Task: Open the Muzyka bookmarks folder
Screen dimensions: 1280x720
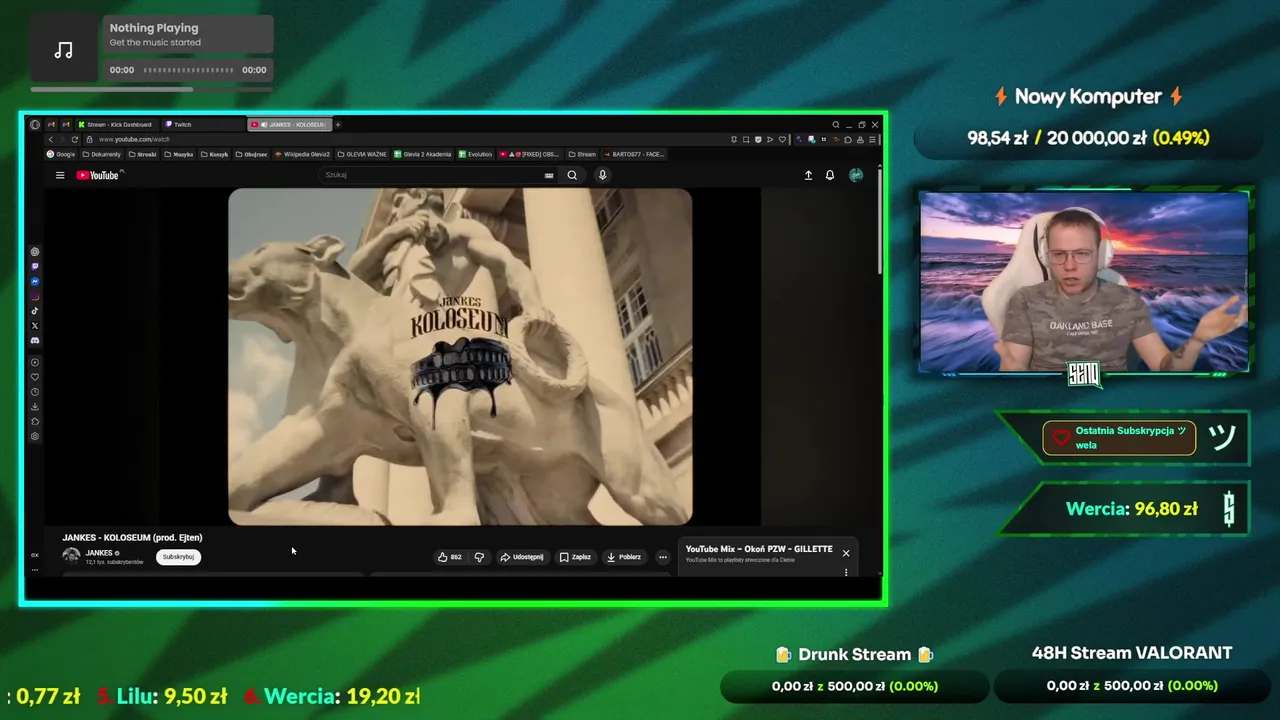Action: (179, 154)
